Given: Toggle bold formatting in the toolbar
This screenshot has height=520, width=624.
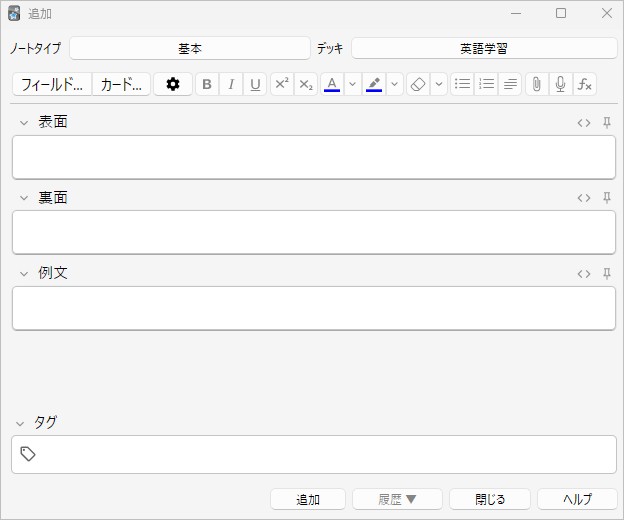Looking at the screenshot, I should point(207,85).
